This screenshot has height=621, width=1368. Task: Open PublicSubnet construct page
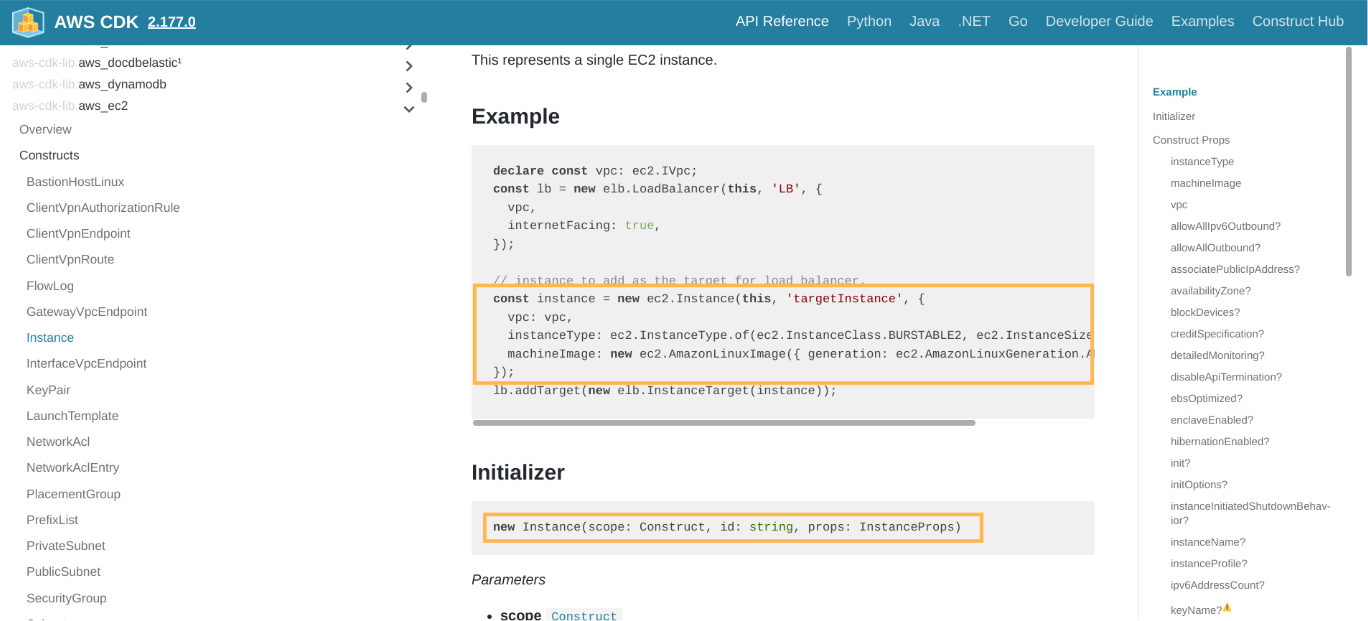(63, 572)
